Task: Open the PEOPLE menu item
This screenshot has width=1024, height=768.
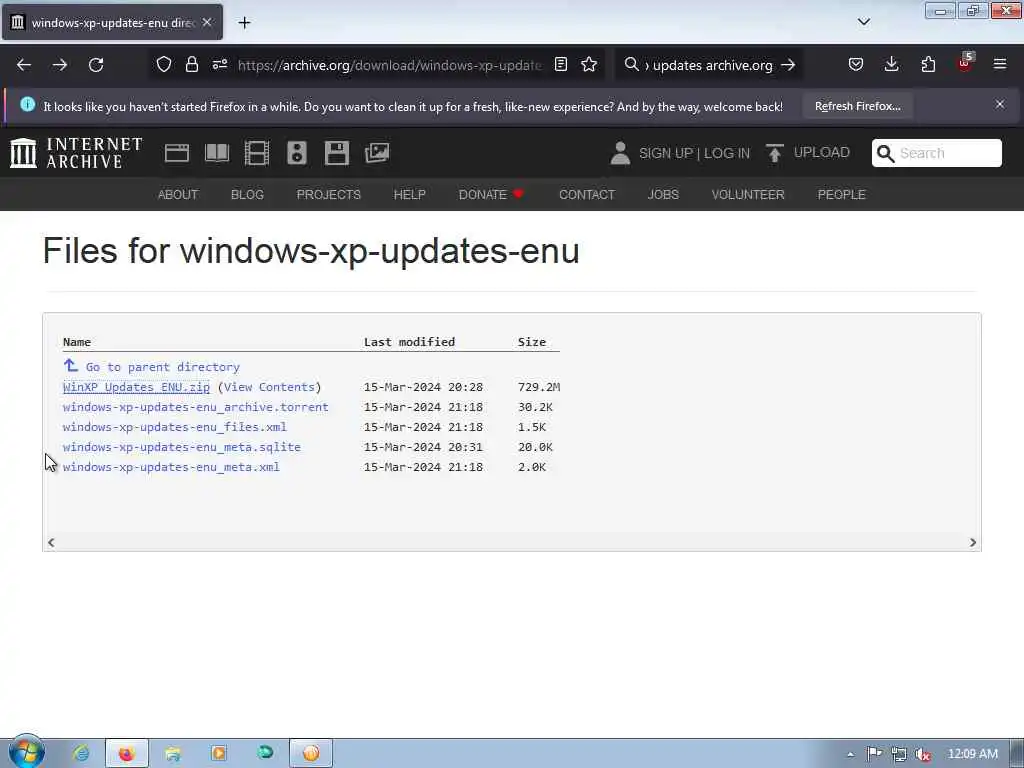Action: tap(841, 195)
